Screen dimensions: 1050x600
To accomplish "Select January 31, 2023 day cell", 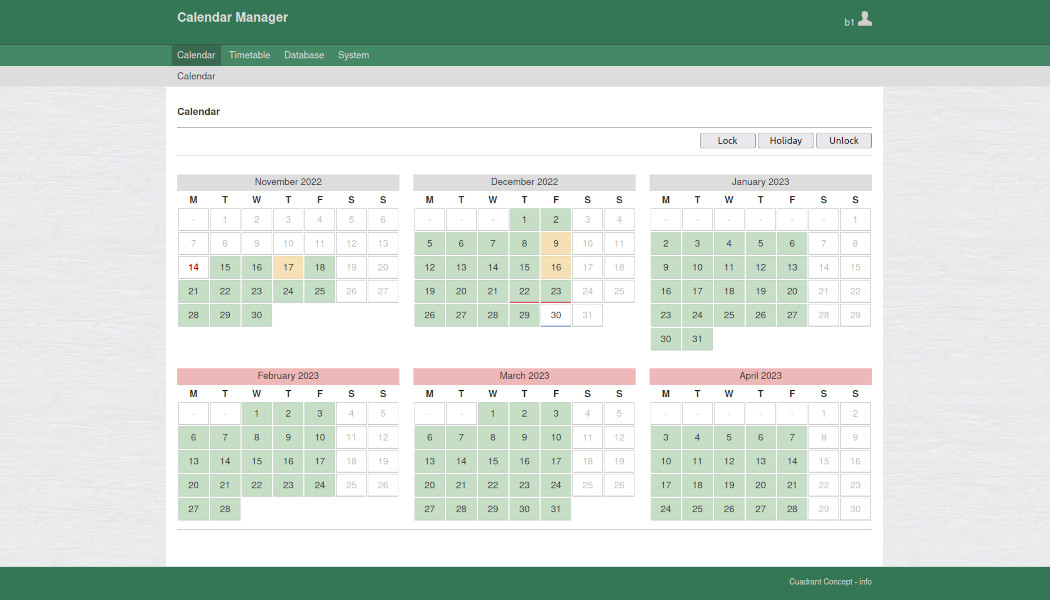I will (x=697, y=339).
